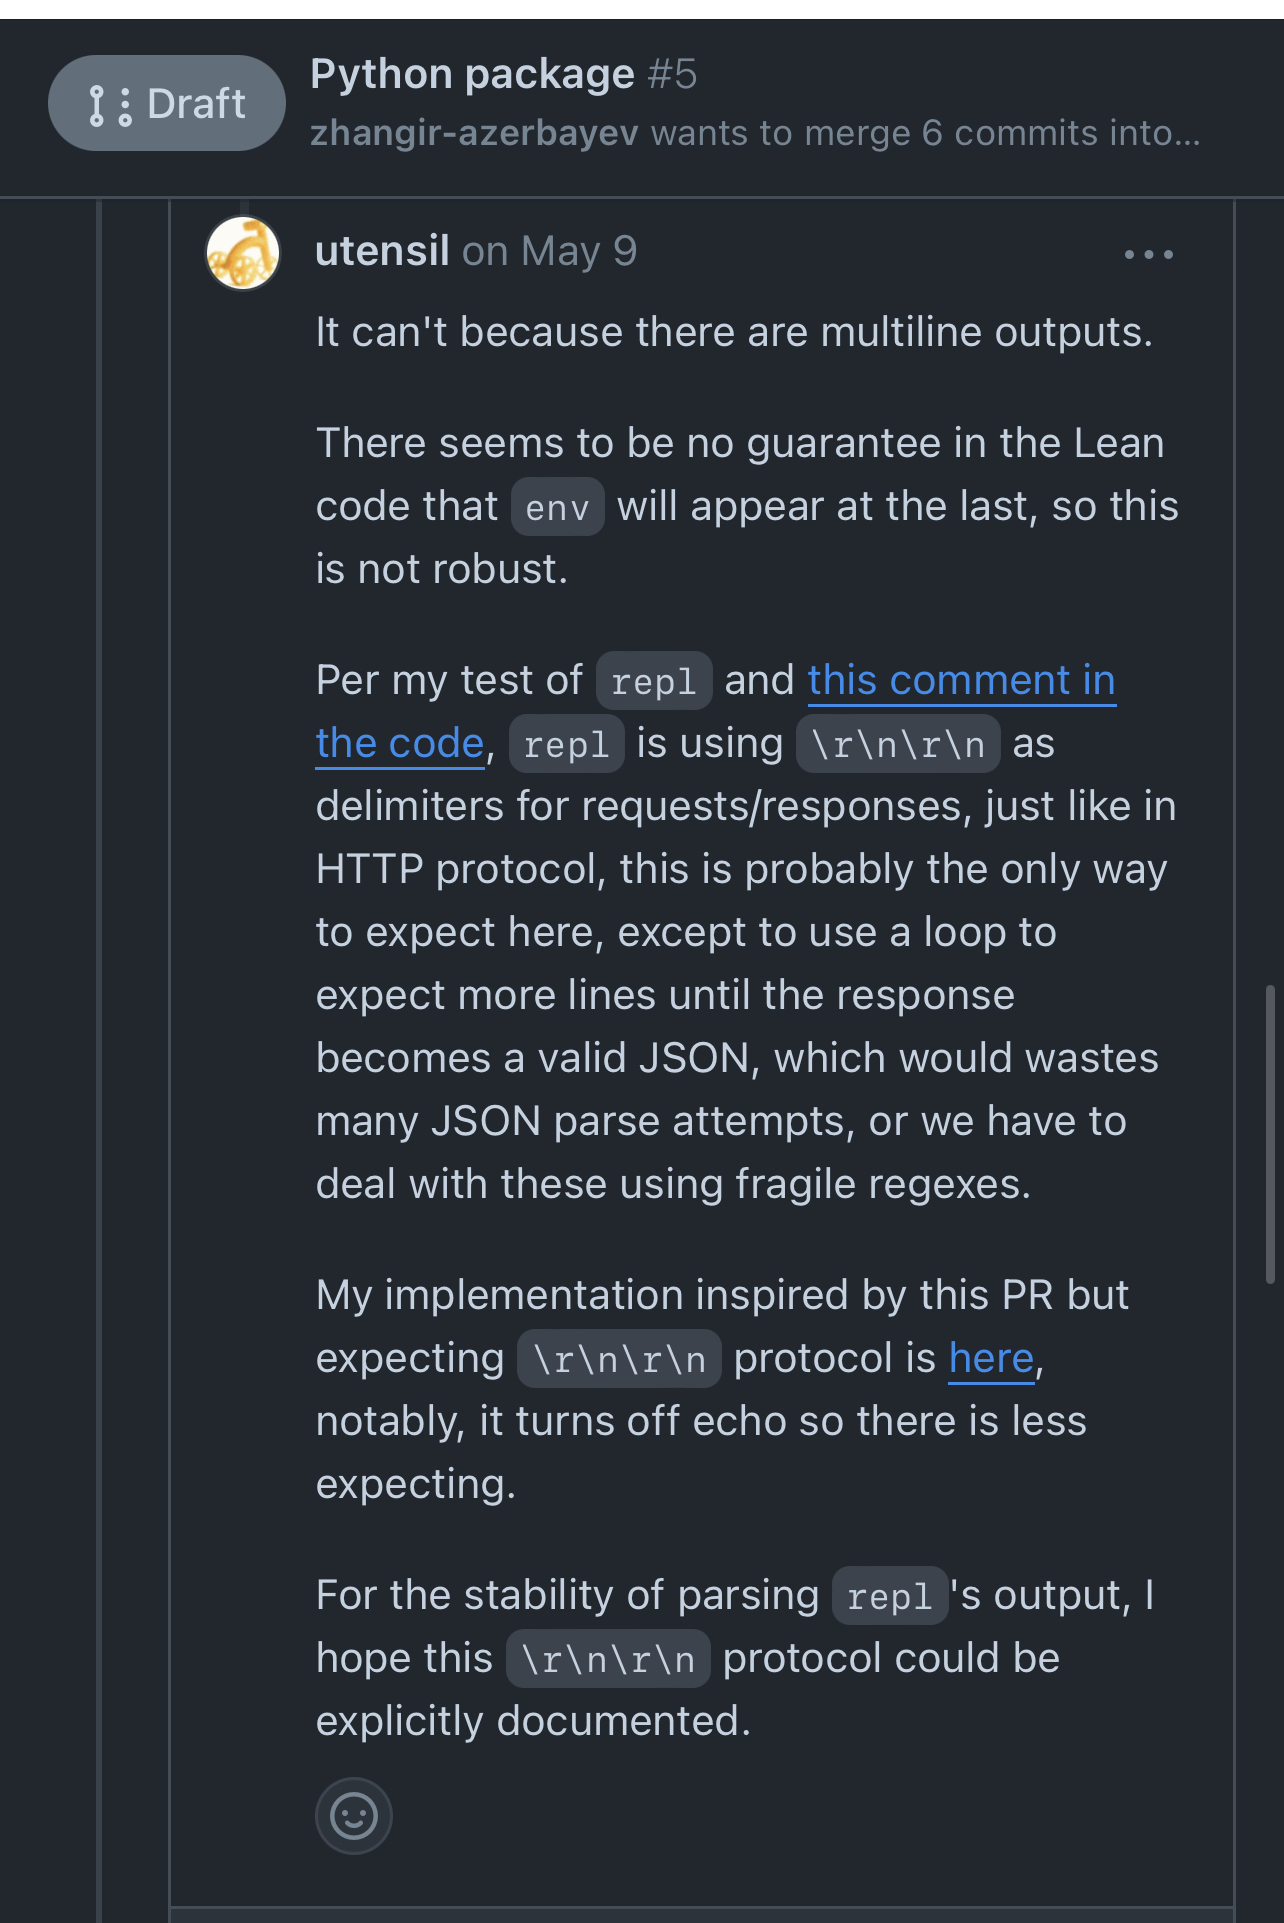The width and height of the screenshot is (1284, 1923).
Task: Click the Draft pull request icon
Action: pyautogui.click(x=110, y=105)
